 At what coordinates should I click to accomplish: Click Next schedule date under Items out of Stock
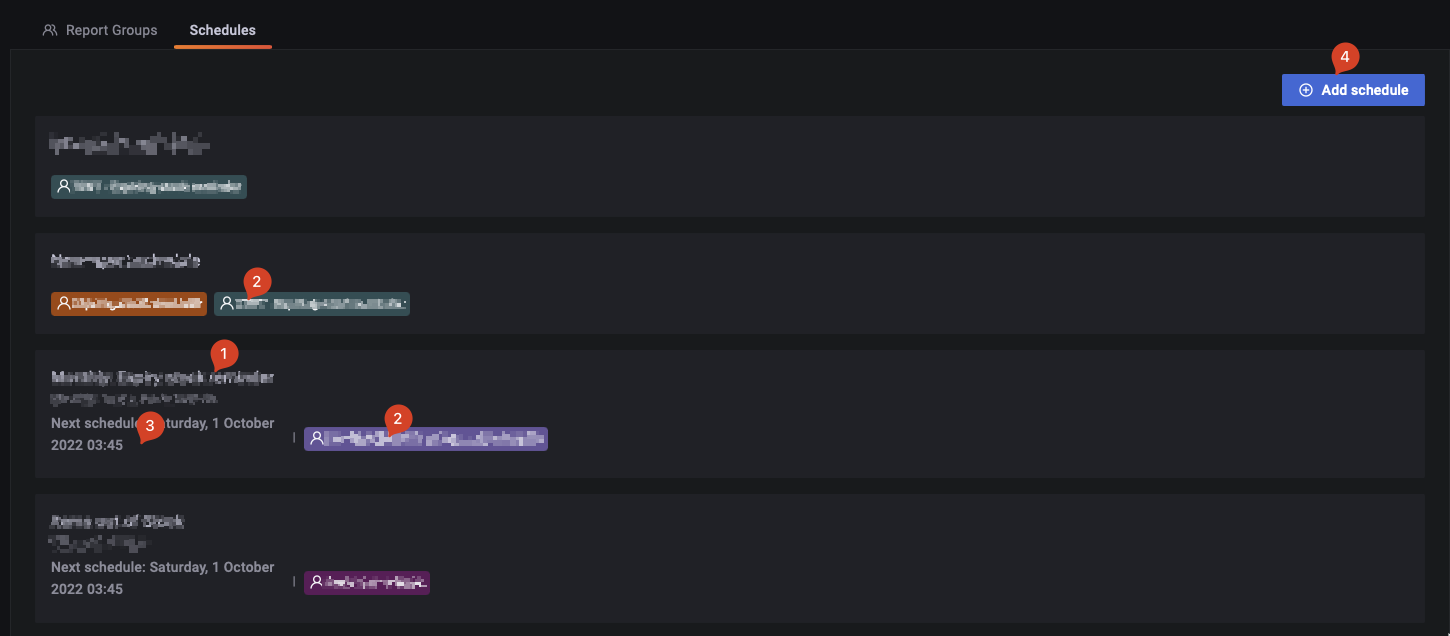coord(162,577)
